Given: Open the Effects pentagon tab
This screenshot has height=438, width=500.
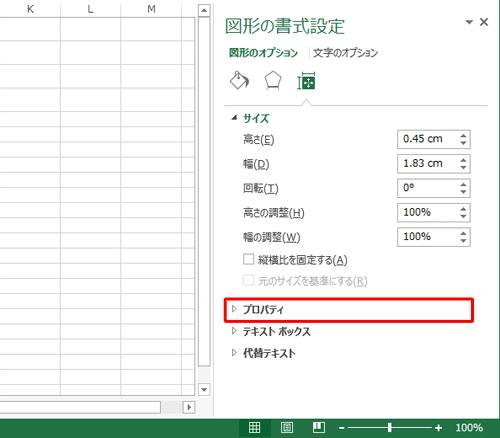Looking at the screenshot, I should click(x=273, y=81).
